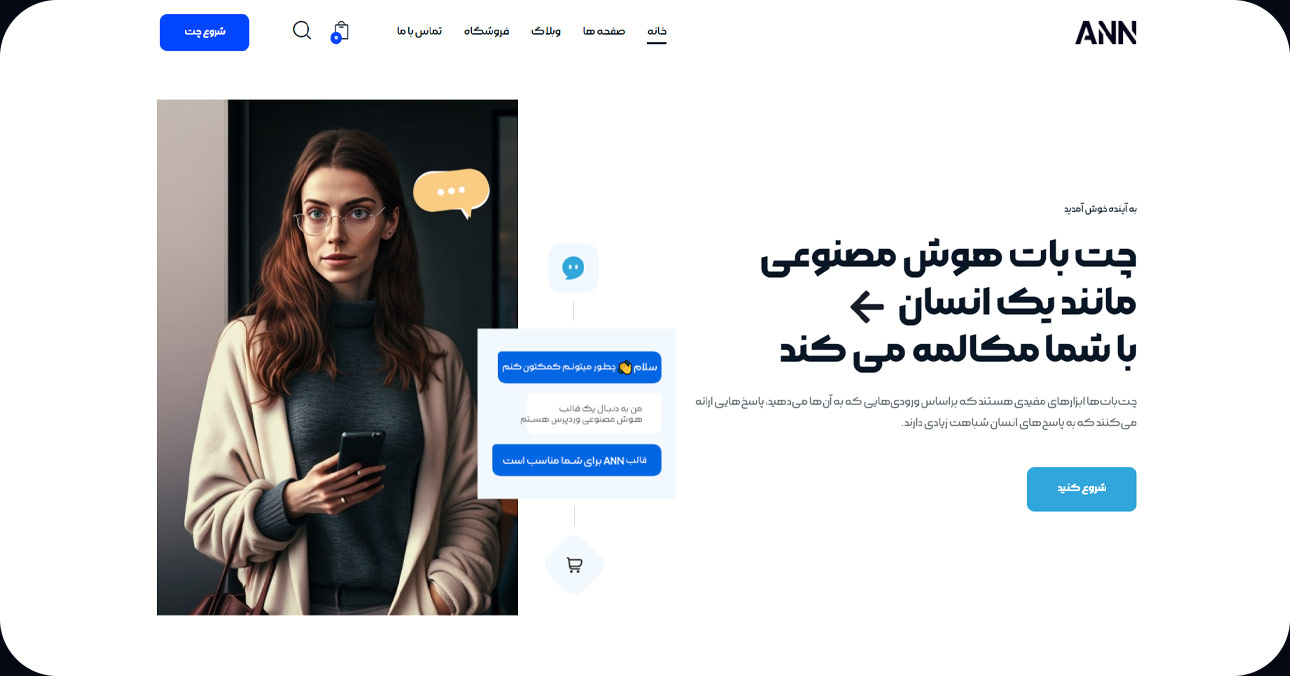This screenshot has width=1290, height=676.
Task: Click the woman holding phone image
Action: tap(337, 357)
